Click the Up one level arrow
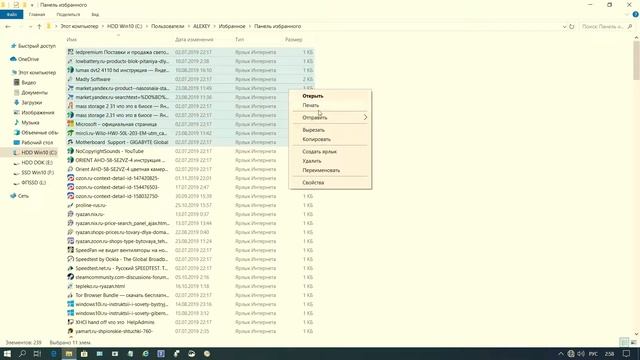640x360 pixels. (39, 27)
